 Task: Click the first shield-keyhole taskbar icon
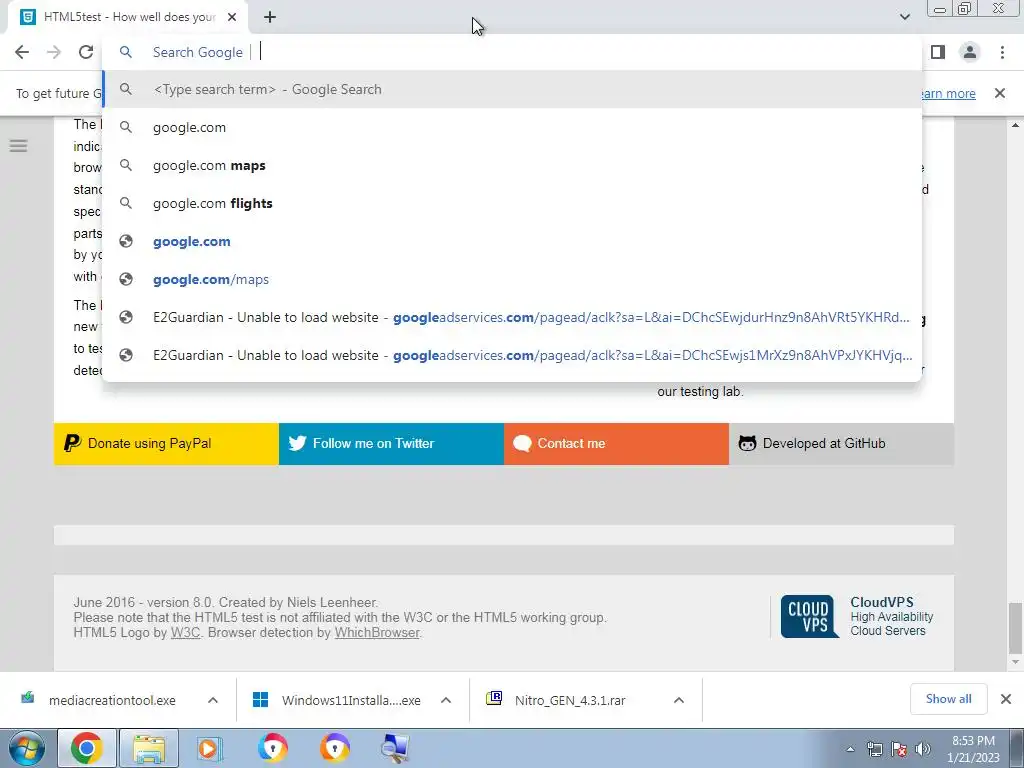pos(272,748)
